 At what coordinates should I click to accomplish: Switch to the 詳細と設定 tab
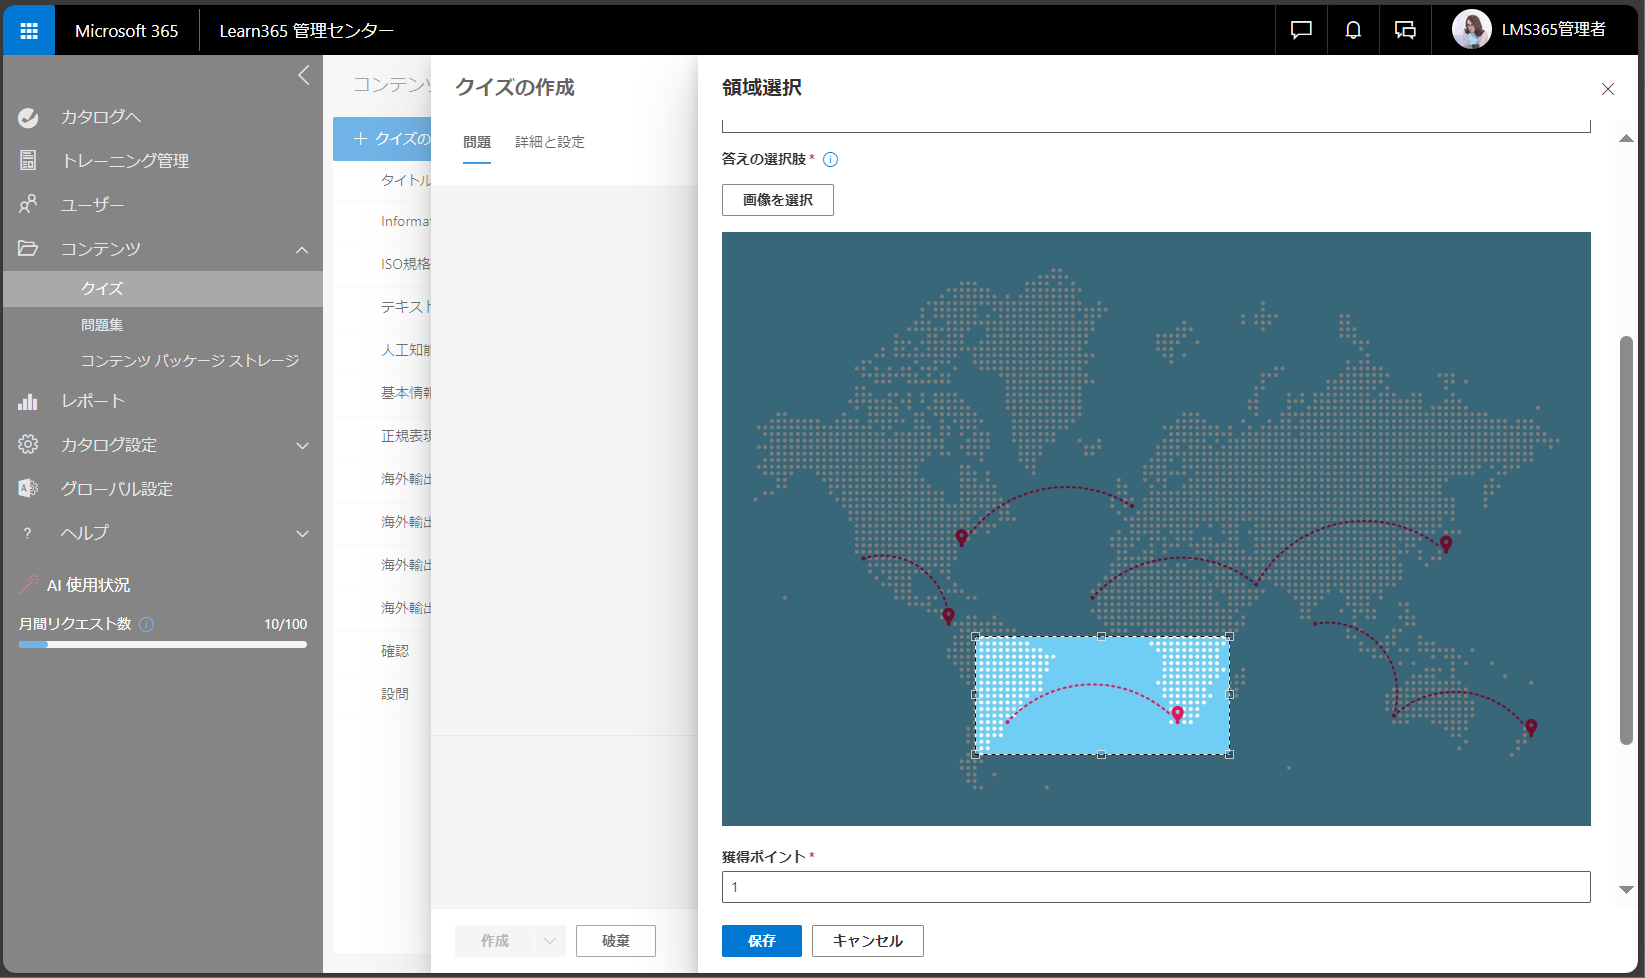[x=550, y=142]
